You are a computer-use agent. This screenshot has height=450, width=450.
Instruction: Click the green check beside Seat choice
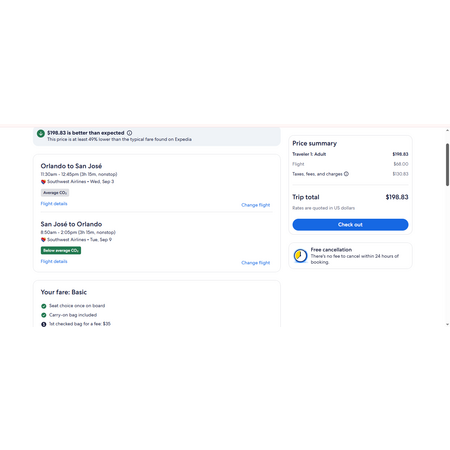tap(44, 306)
